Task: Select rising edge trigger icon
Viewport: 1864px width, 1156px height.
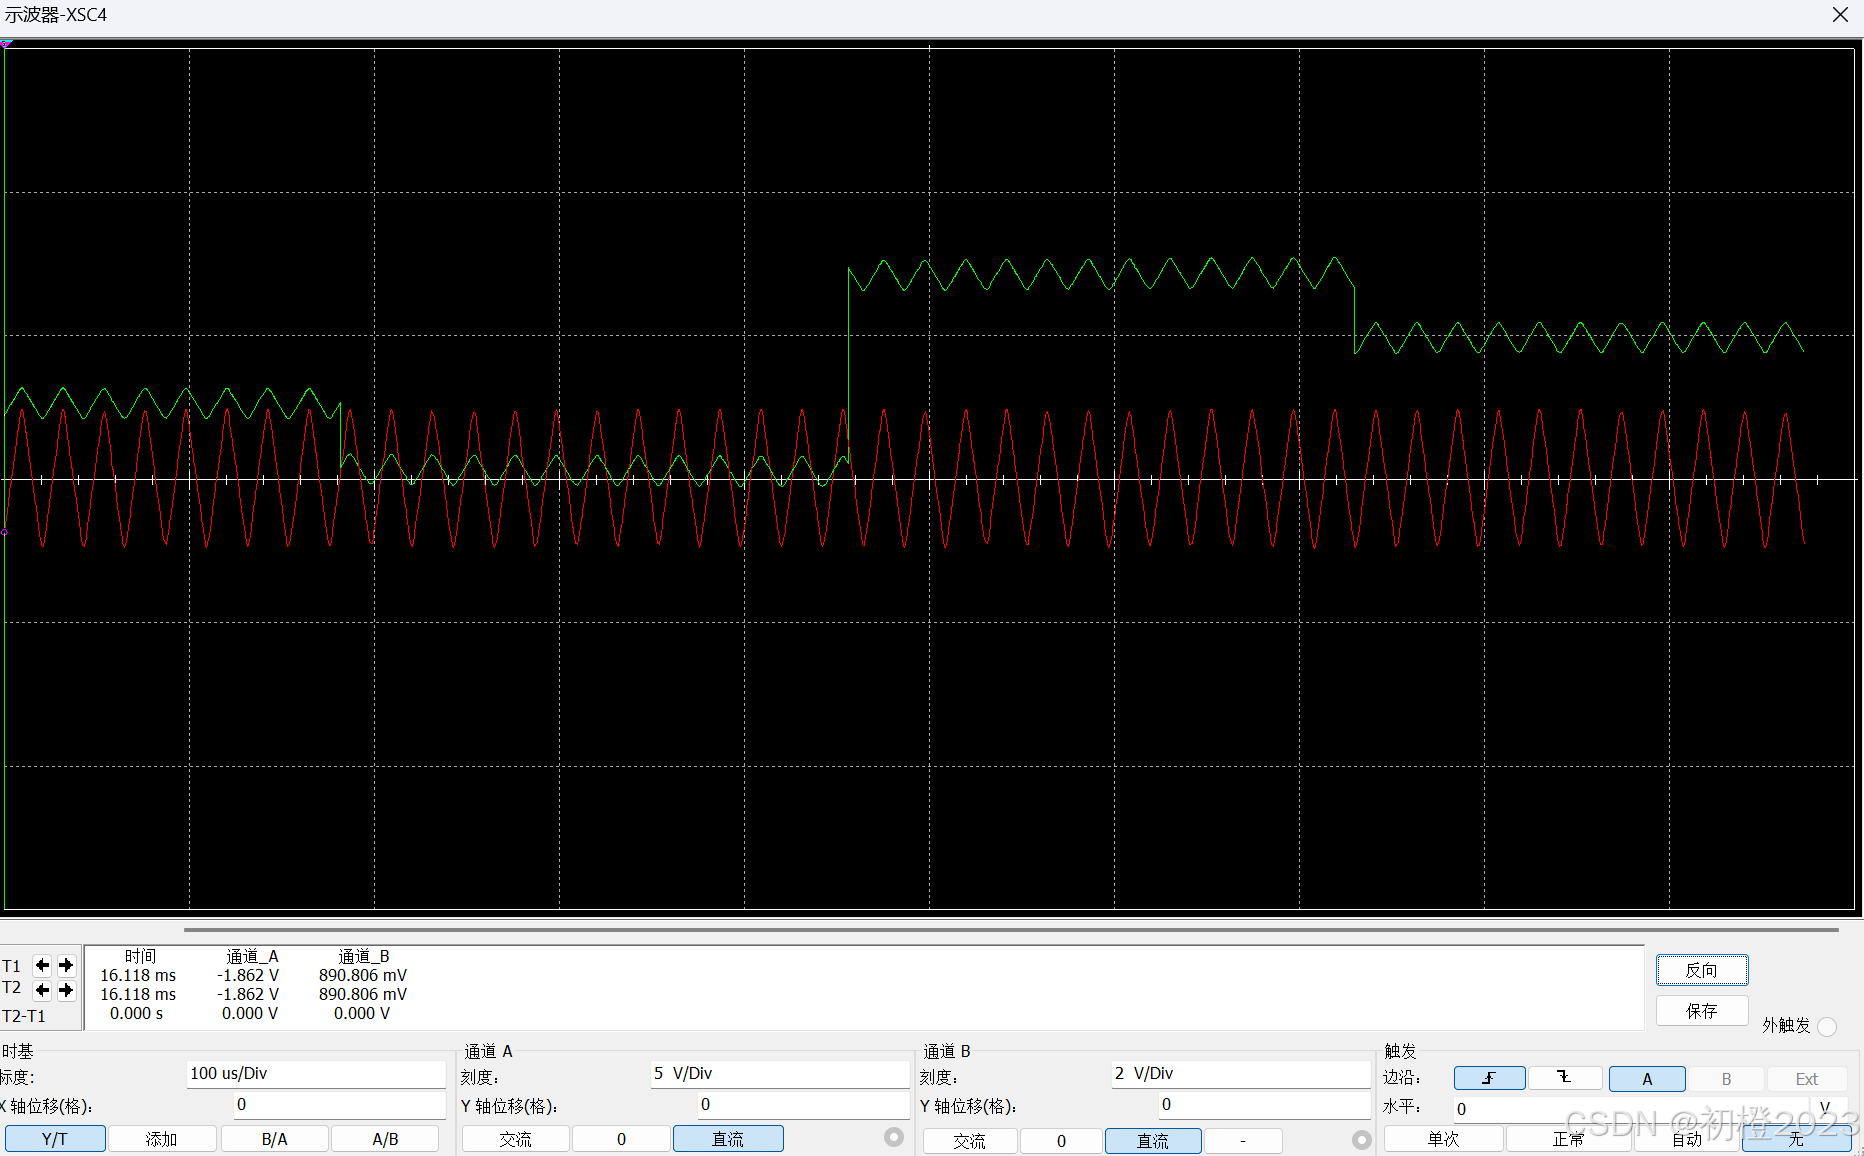Action: [1489, 1078]
